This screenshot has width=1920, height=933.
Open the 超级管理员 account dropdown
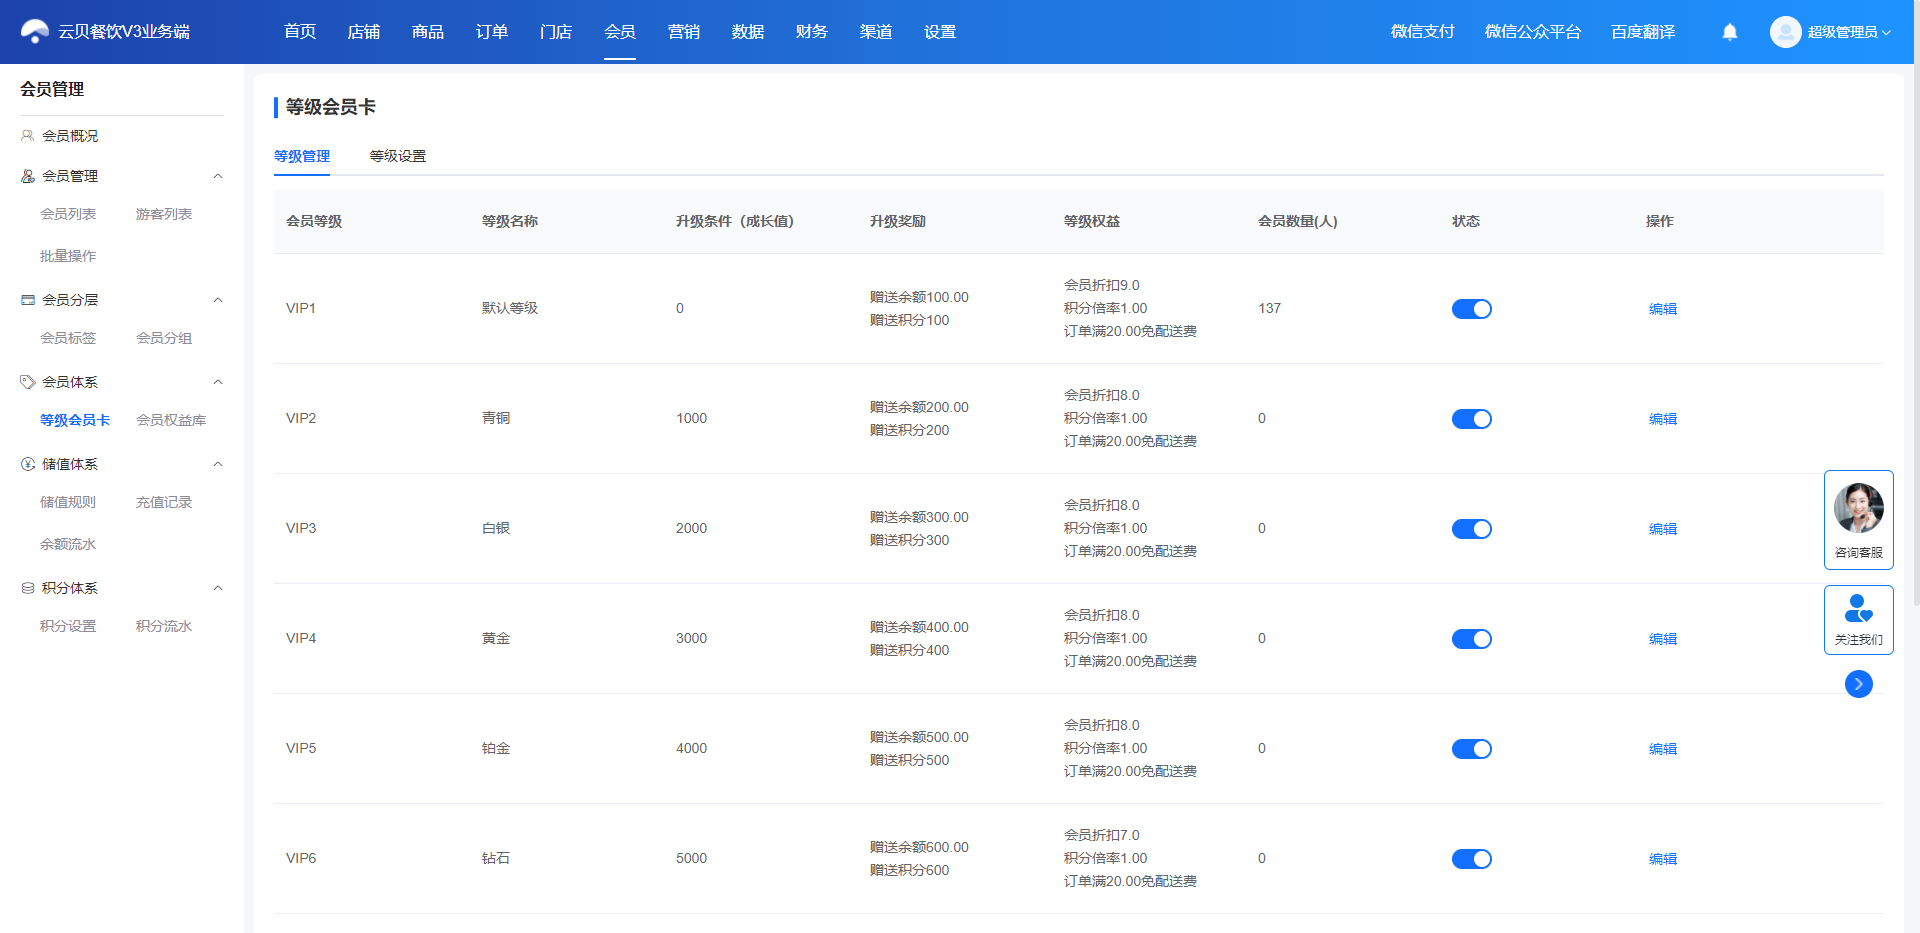click(x=1849, y=32)
